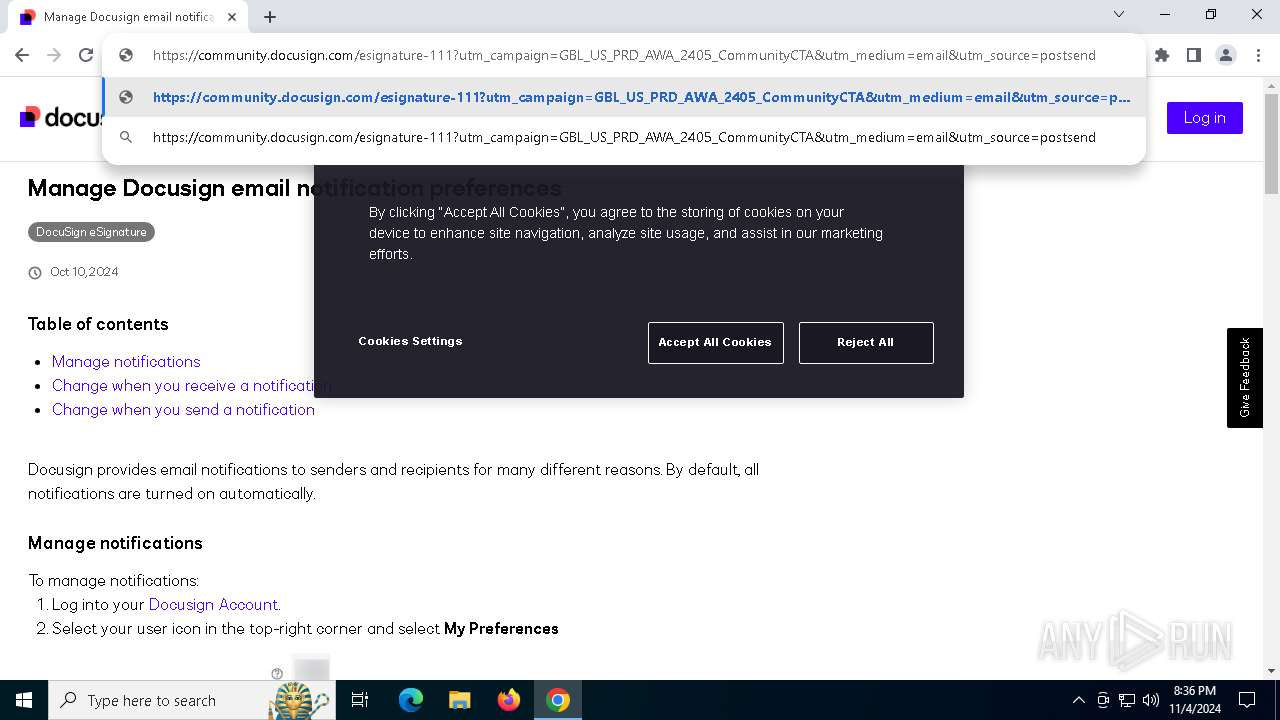The height and width of the screenshot is (720, 1280).
Task: Click the Docusign logo in the header
Action: (x=60, y=118)
